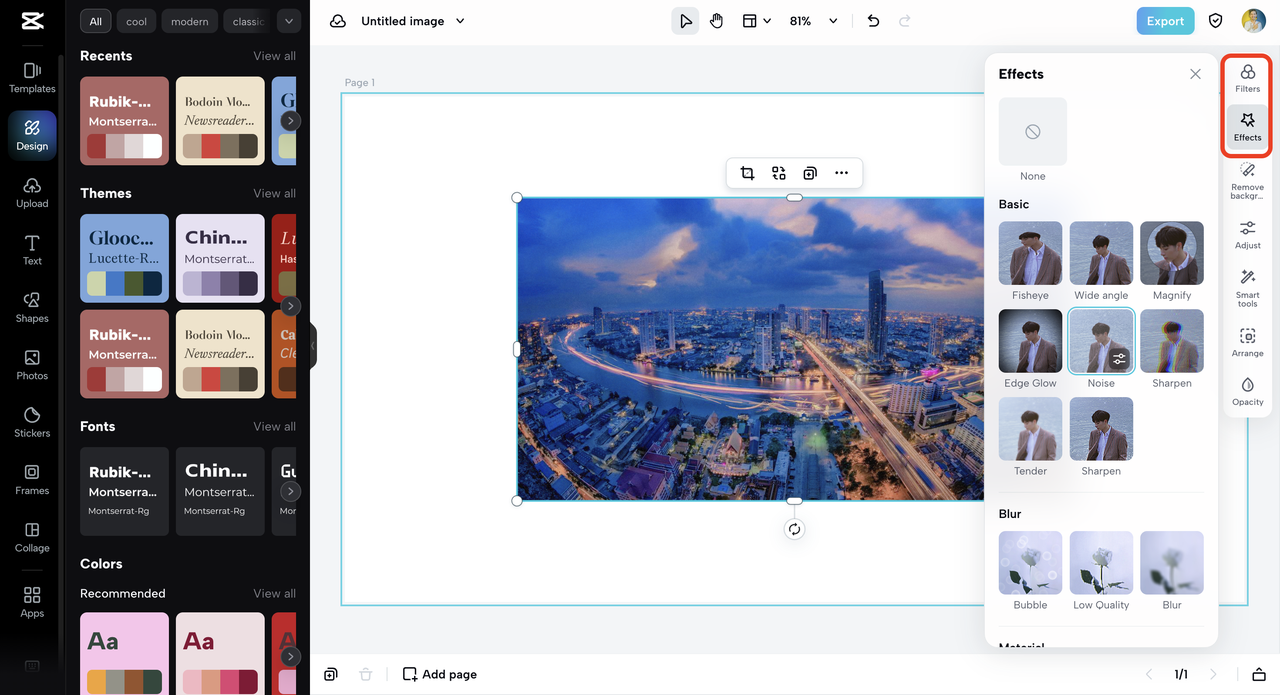1280x695 pixels.
Task: Select the Text tool in sidebar
Action: (32, 250)
